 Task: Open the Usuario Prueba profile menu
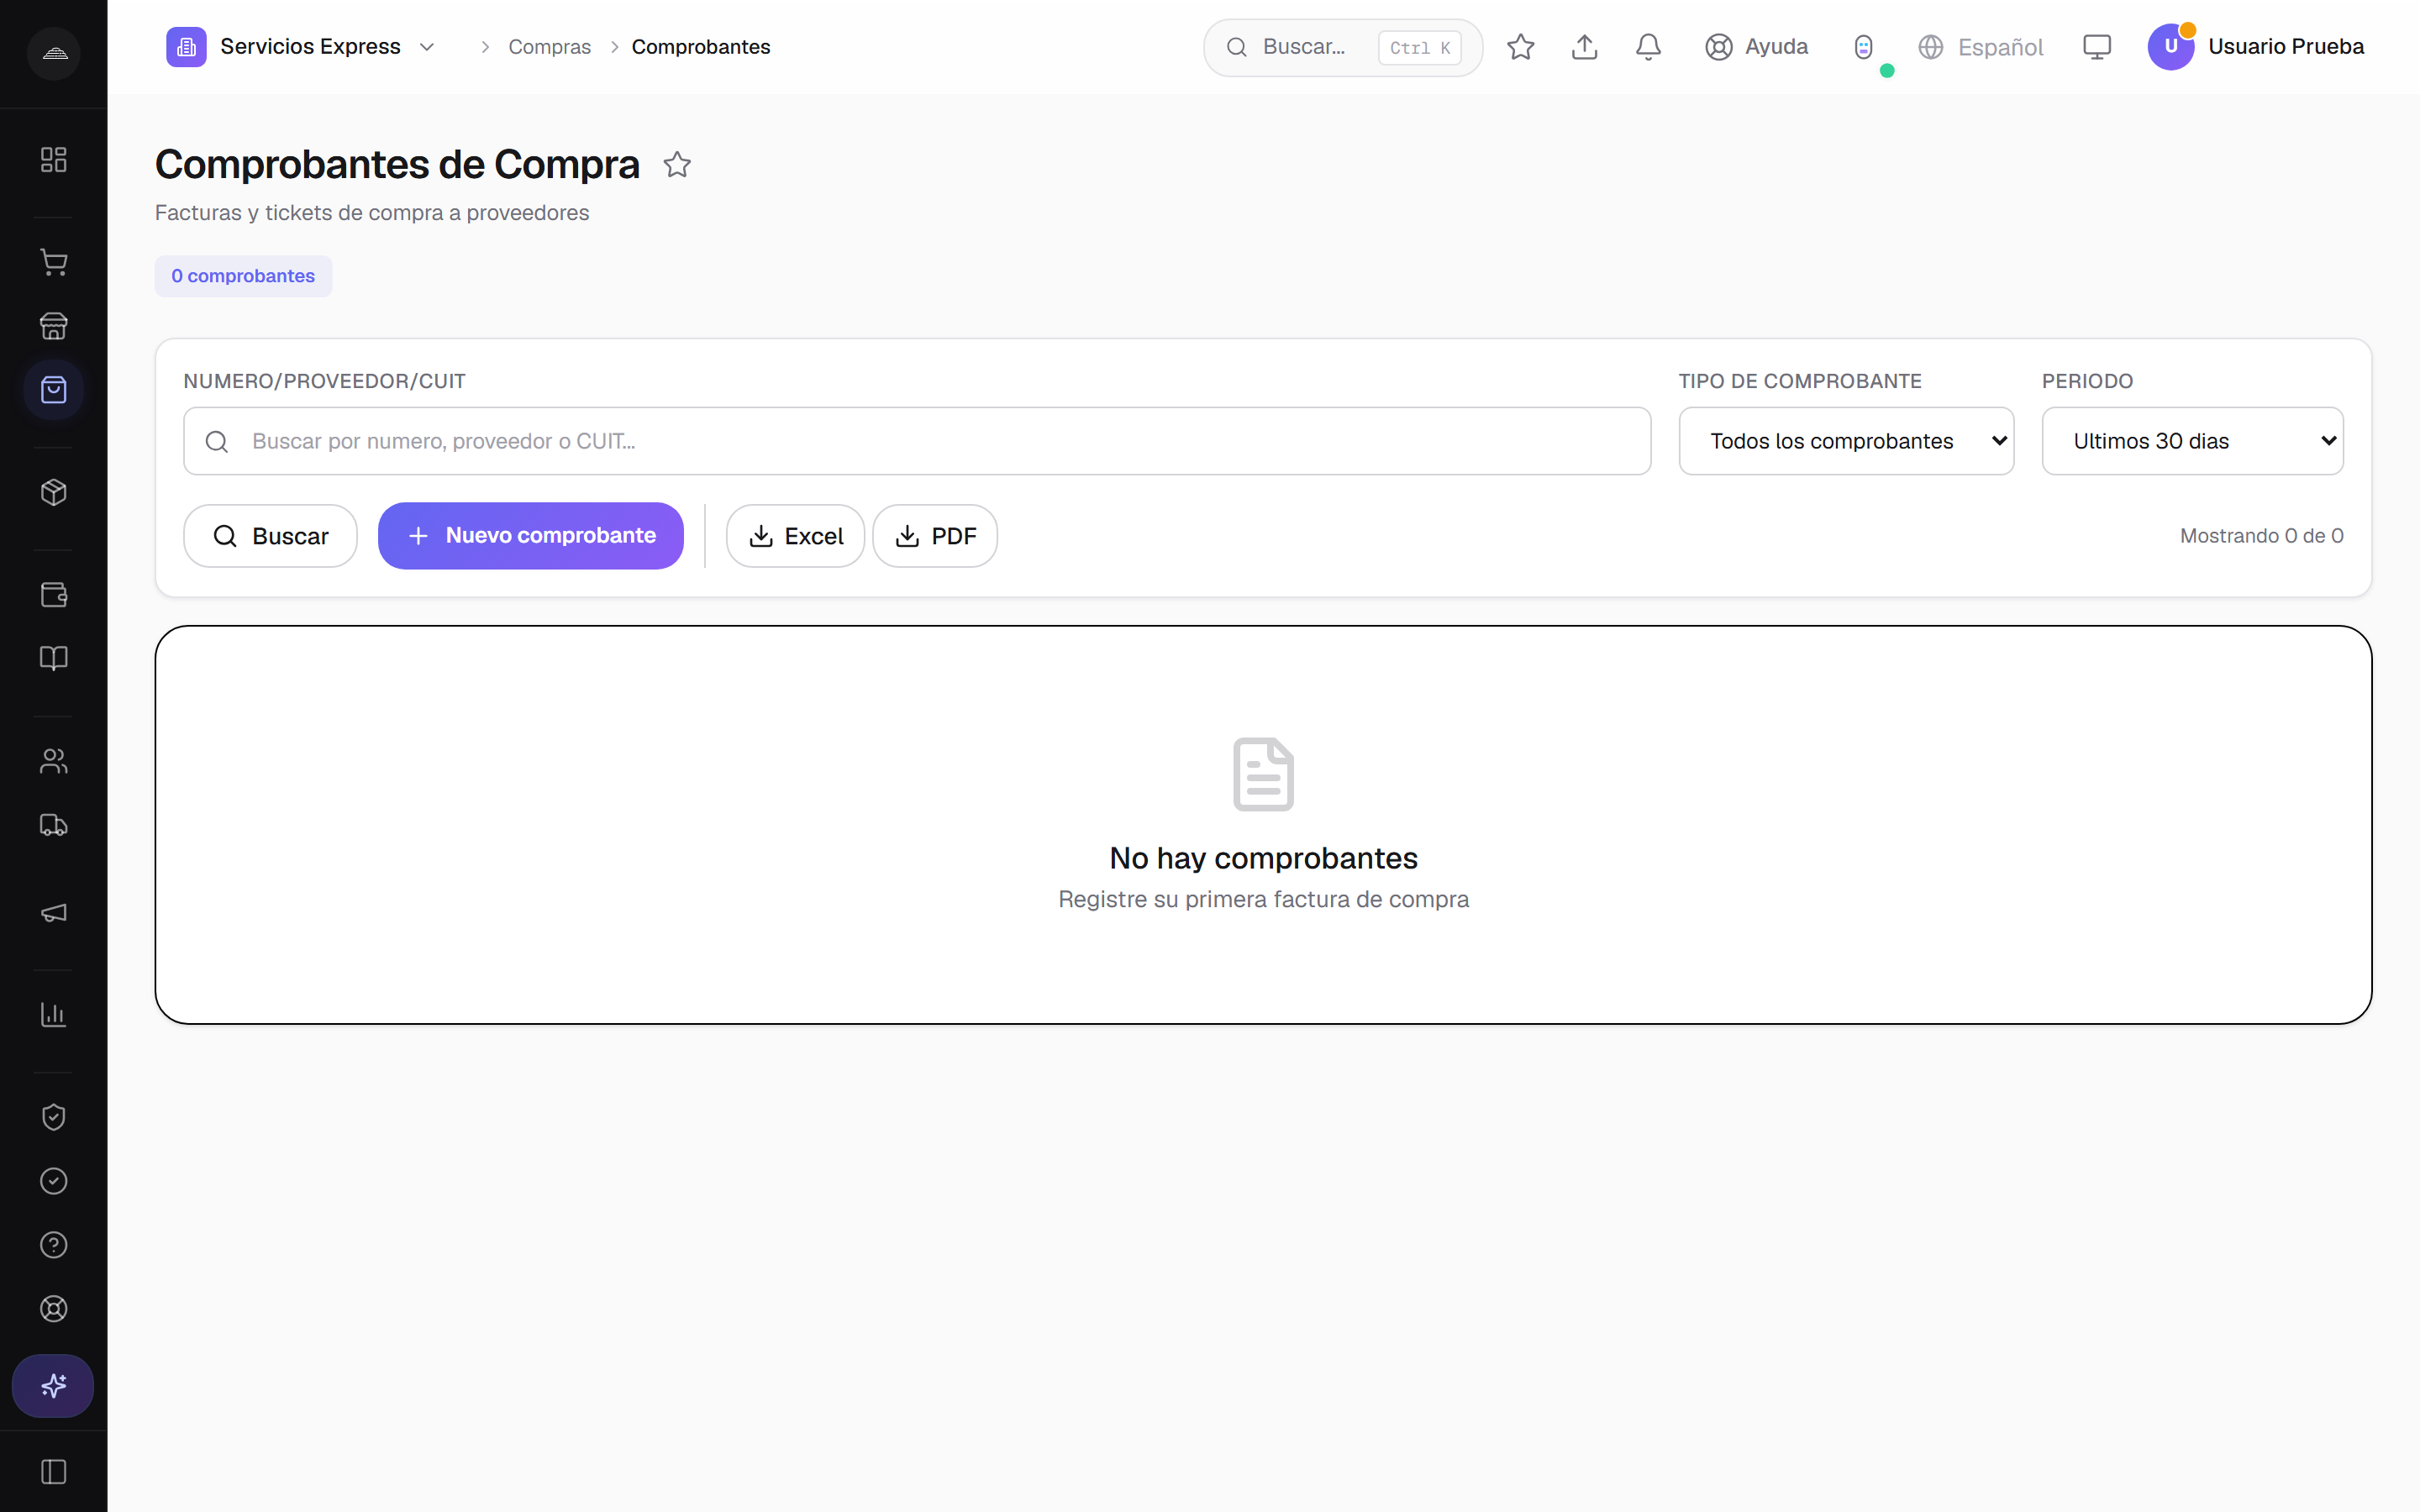pyautogui.click(x=2256, y=47)
